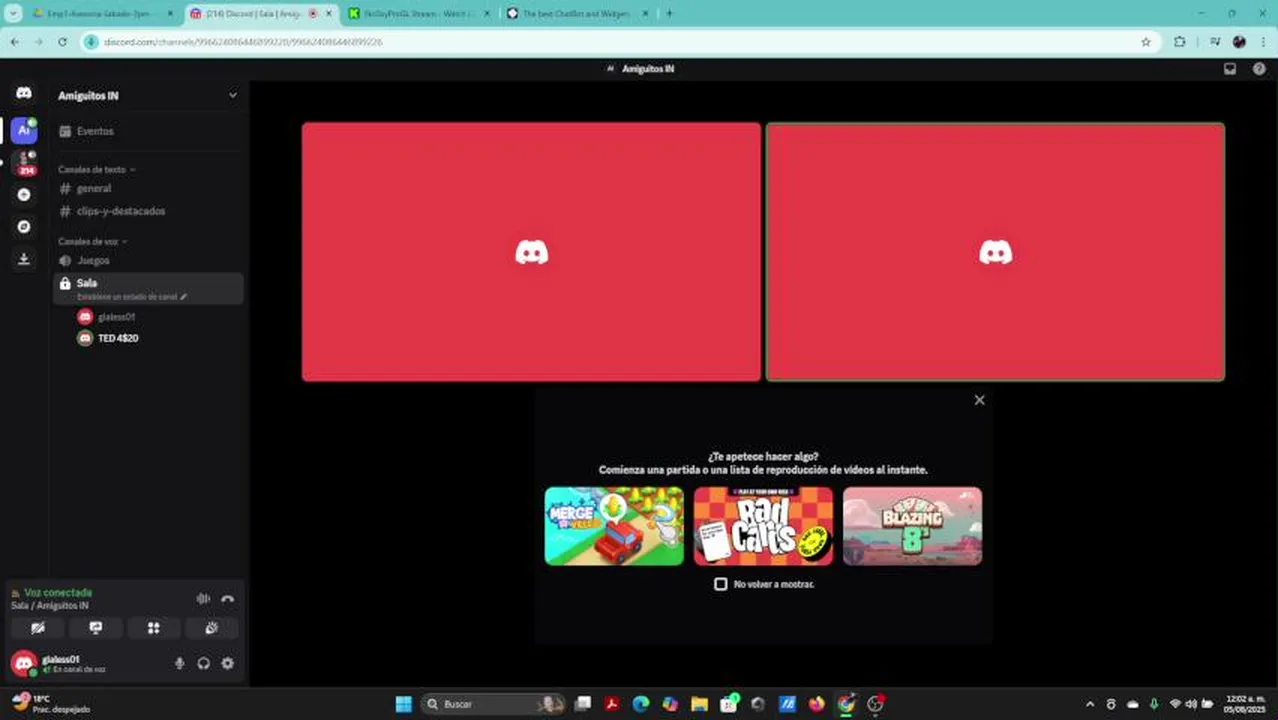Expand the Amiguitos IN server menu
The image size is (1278, 720).
click(x=233, y=95)
